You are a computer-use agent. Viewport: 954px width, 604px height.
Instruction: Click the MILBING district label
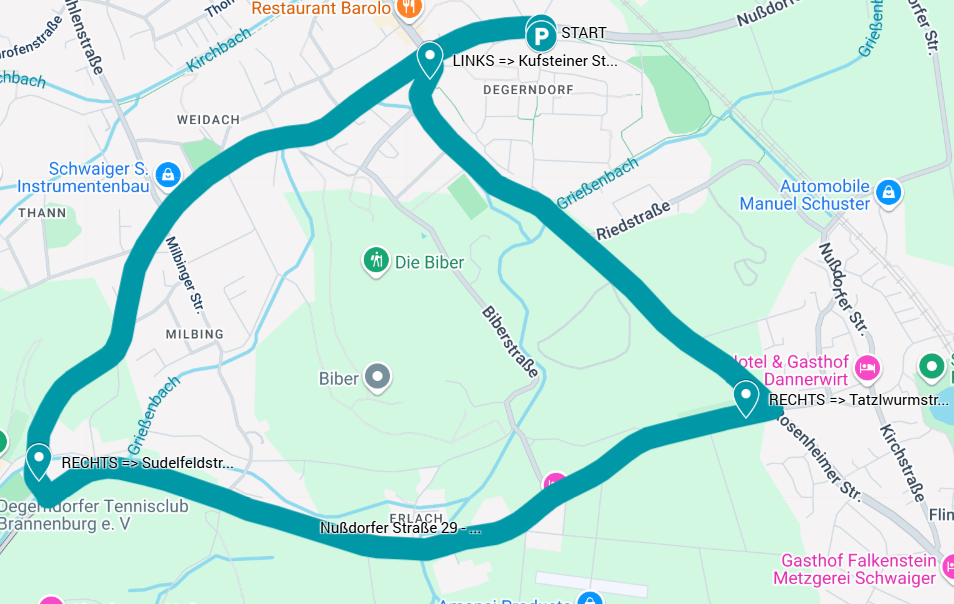click(x=195, y=334)
